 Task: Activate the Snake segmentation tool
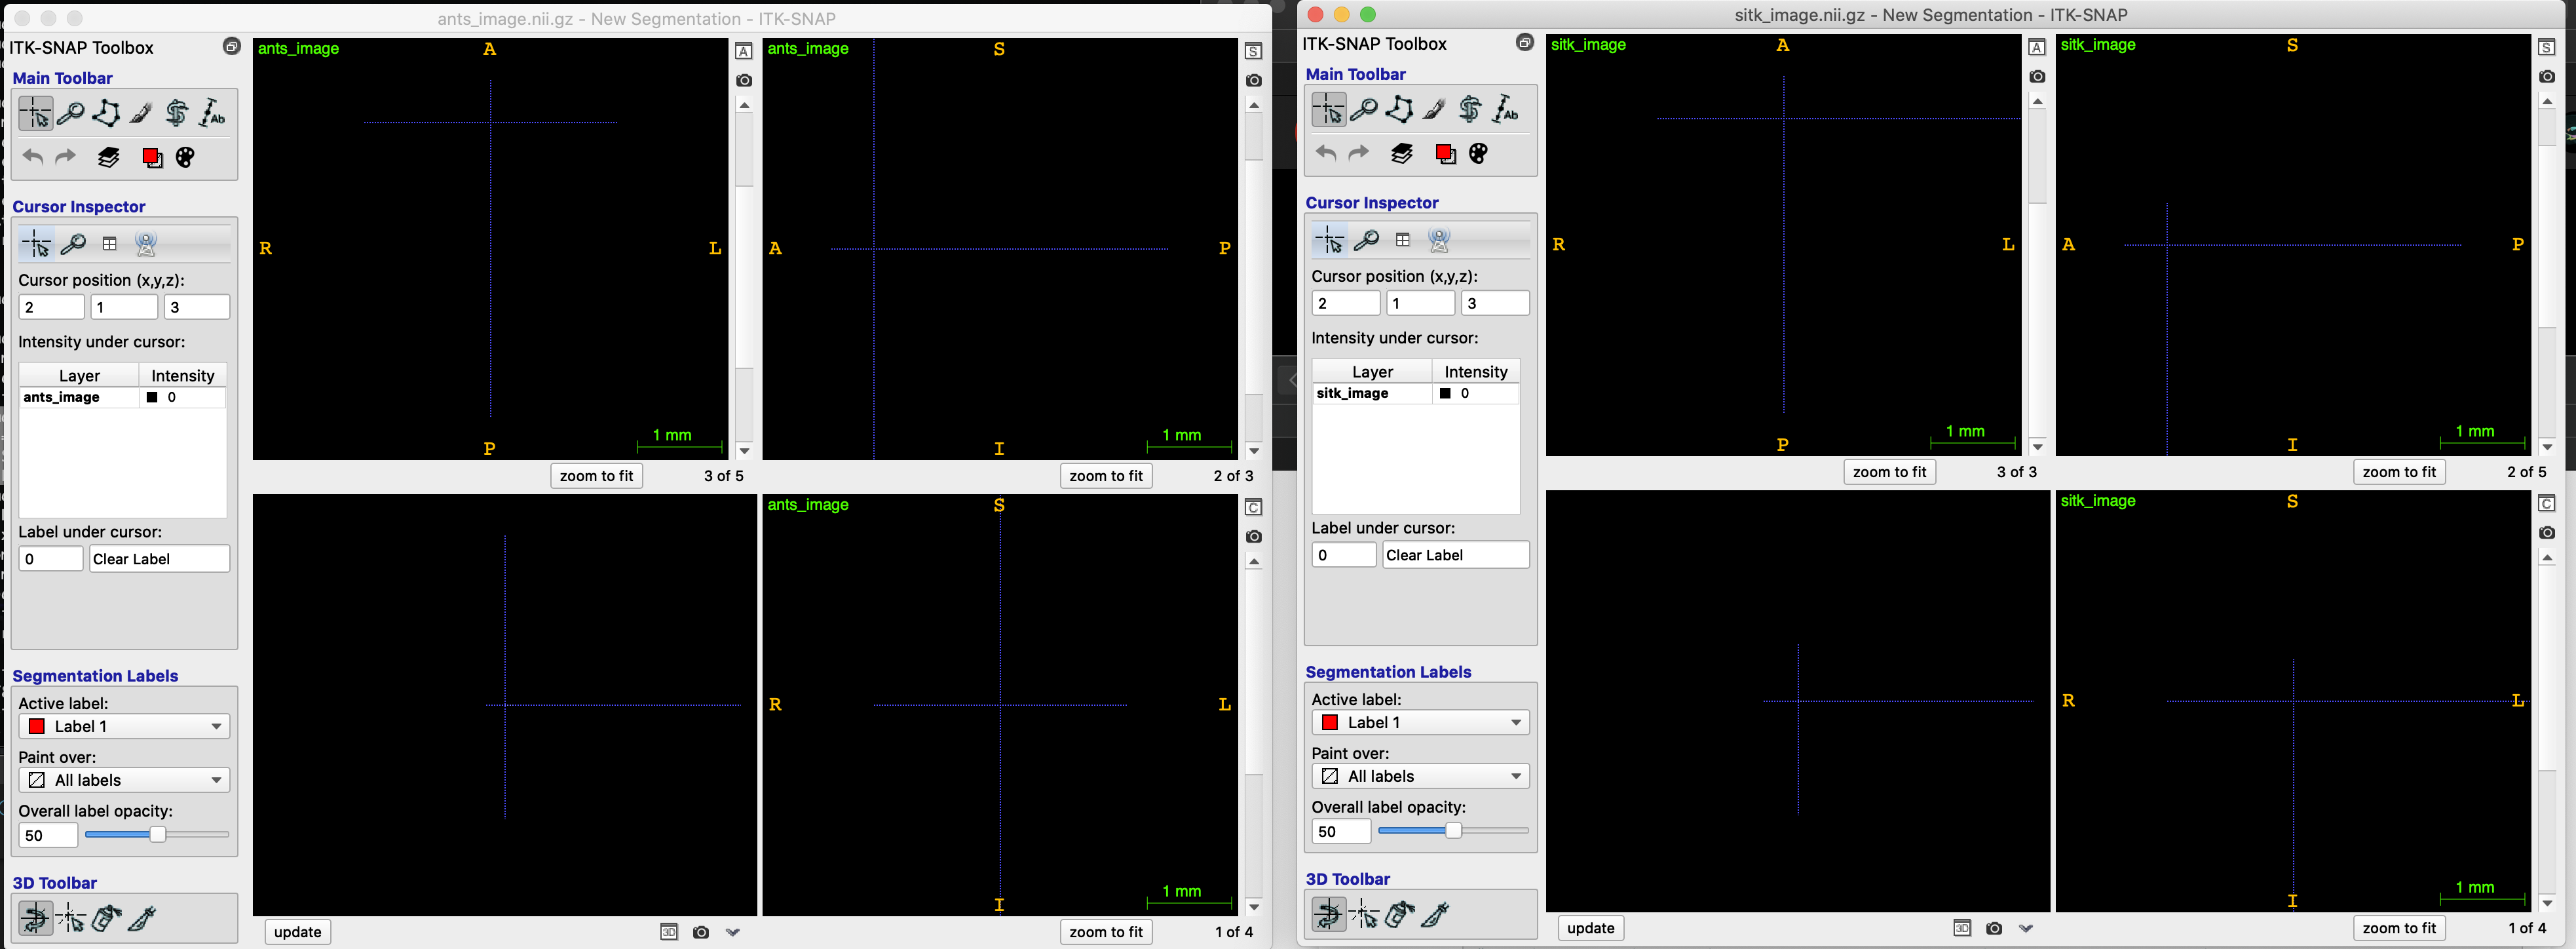point(176,113)
